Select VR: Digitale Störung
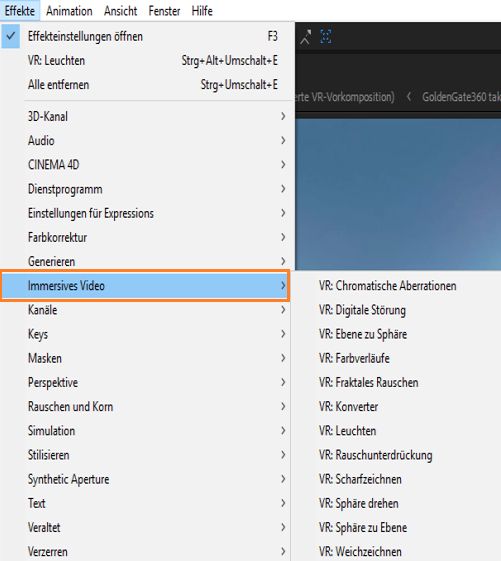The image size is (501, 561). [362, 310]
